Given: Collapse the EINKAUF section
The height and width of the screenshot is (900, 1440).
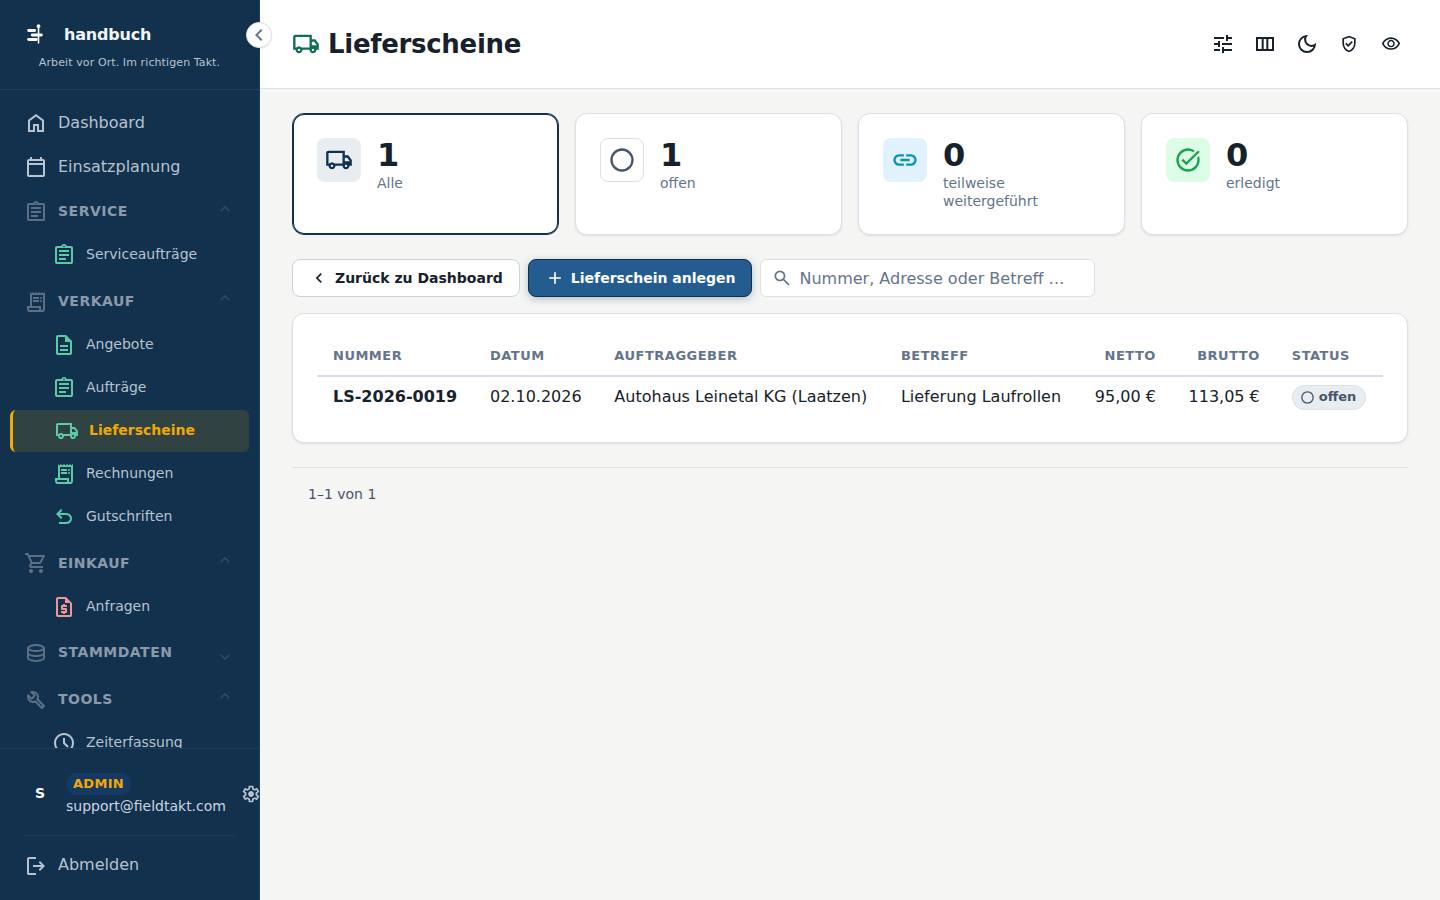Looking at the screenshot, I should (x=130, y=563).
